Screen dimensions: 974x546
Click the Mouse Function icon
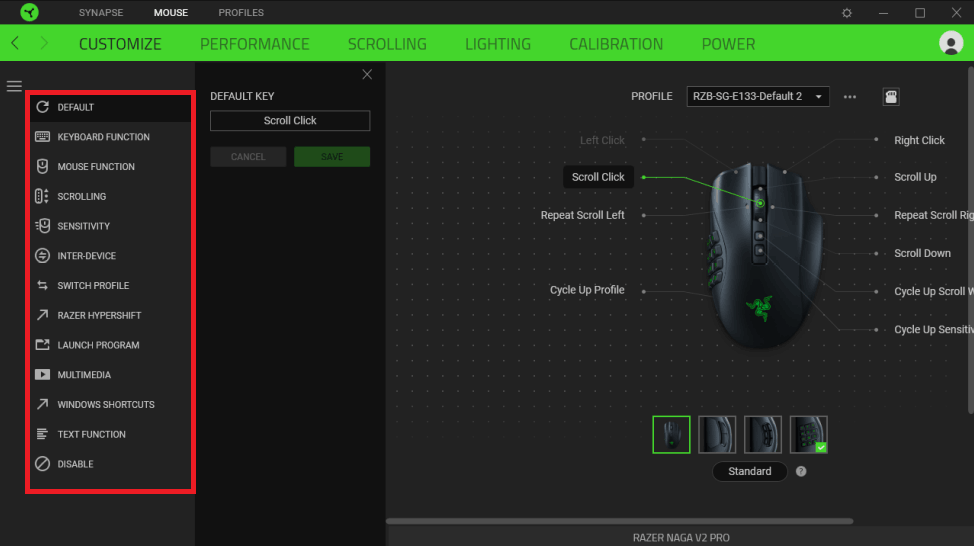click(42, 166)
